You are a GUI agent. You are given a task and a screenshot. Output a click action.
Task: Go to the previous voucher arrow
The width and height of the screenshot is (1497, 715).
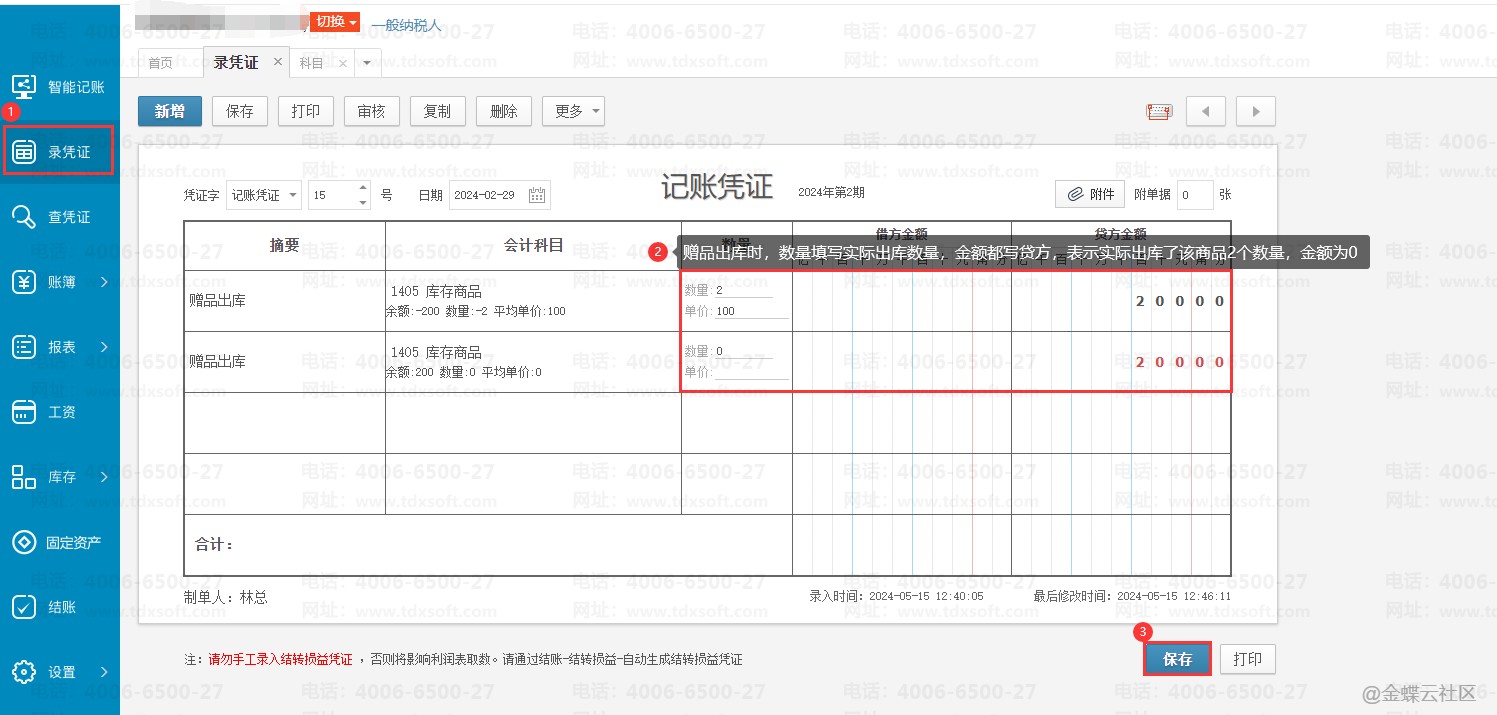(x=1205, y=111)
